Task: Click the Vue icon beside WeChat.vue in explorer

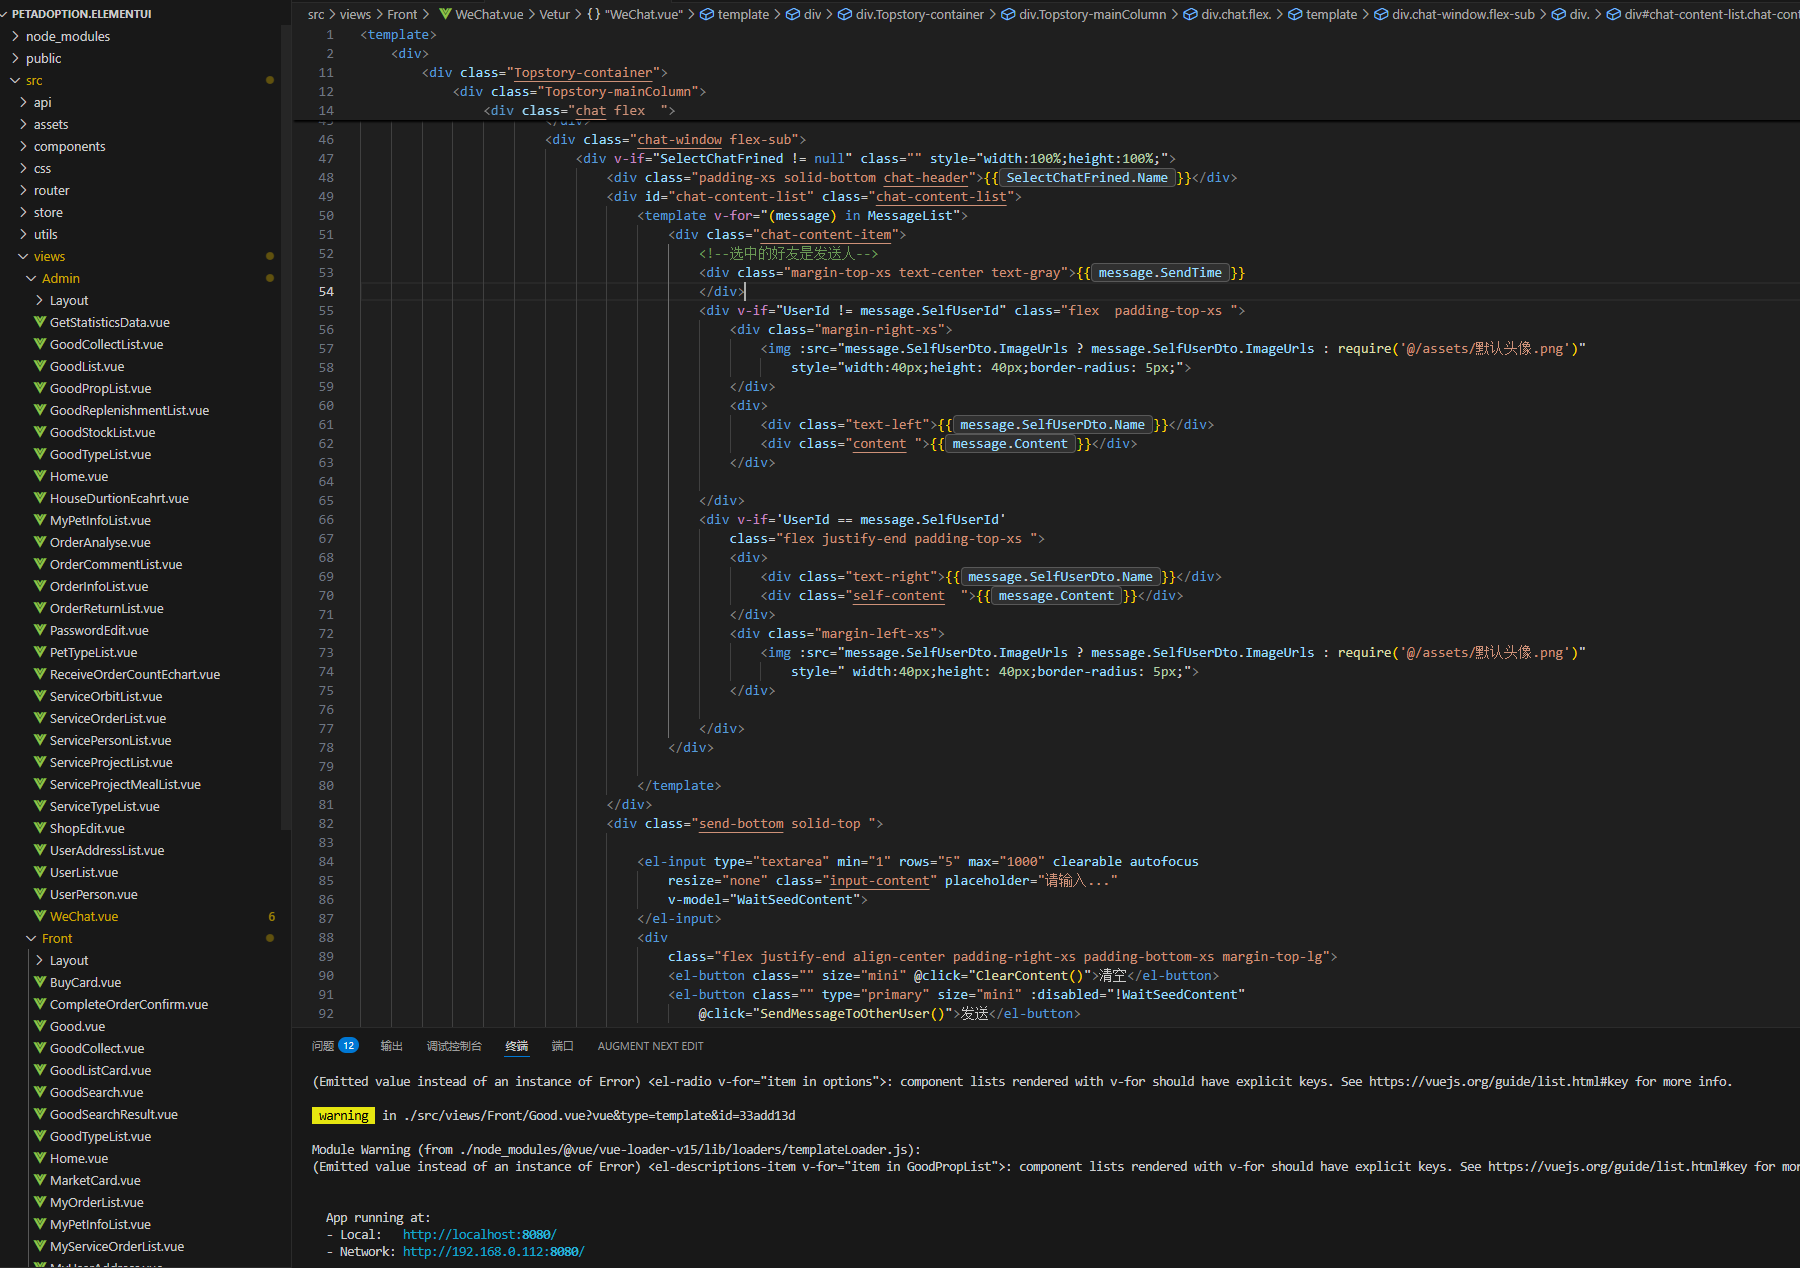Action: click(x=40, y=916)
